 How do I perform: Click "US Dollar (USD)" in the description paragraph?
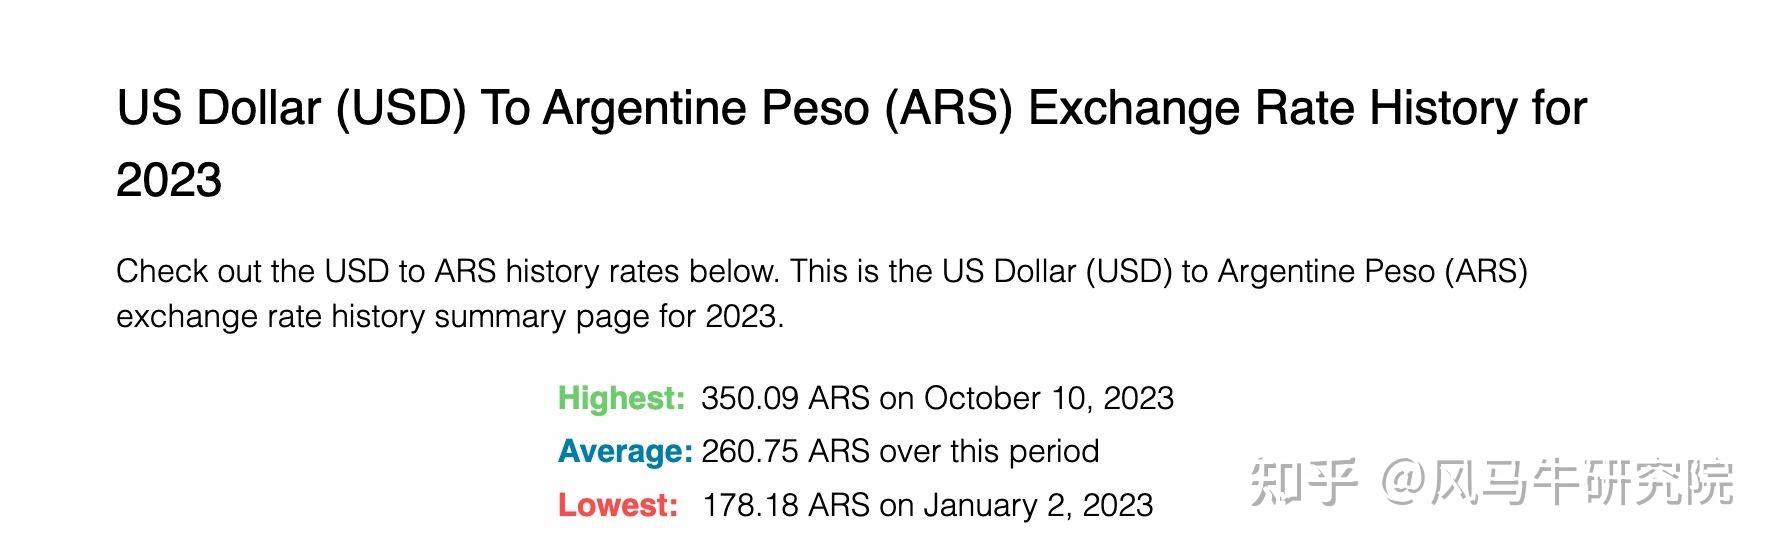point(1057,271)
